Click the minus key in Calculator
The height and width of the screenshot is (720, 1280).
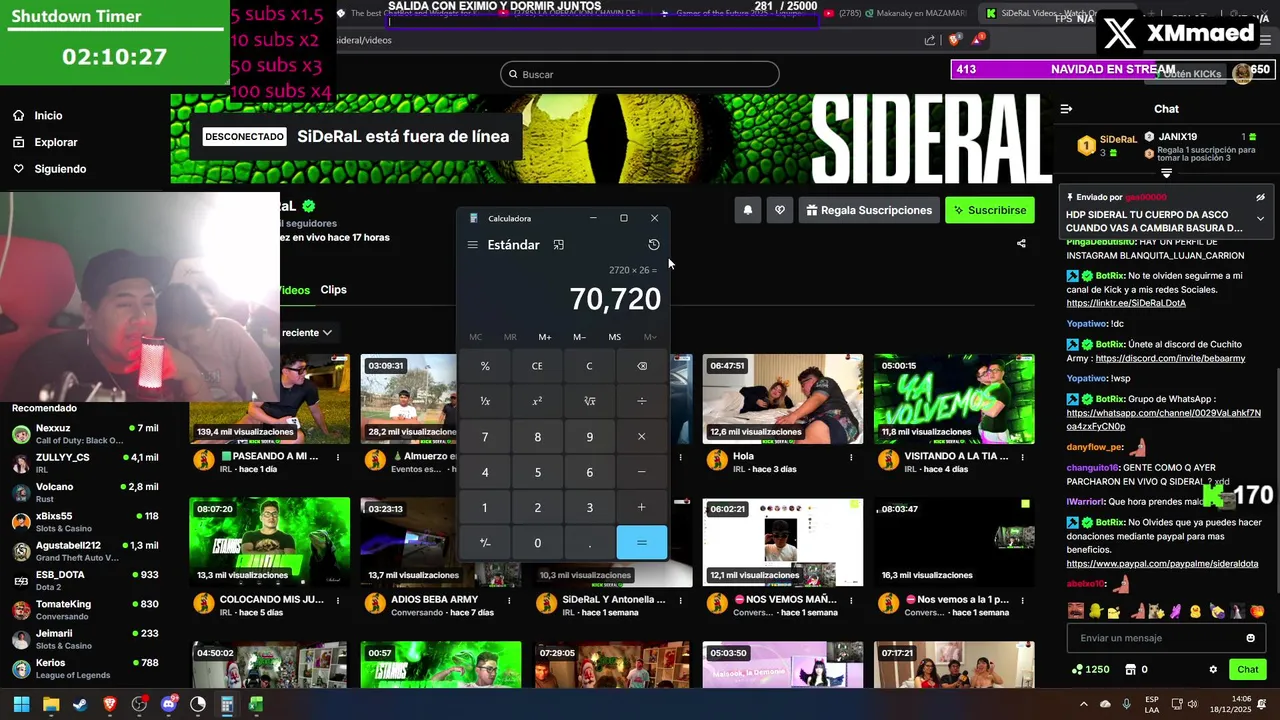[642, 472]
